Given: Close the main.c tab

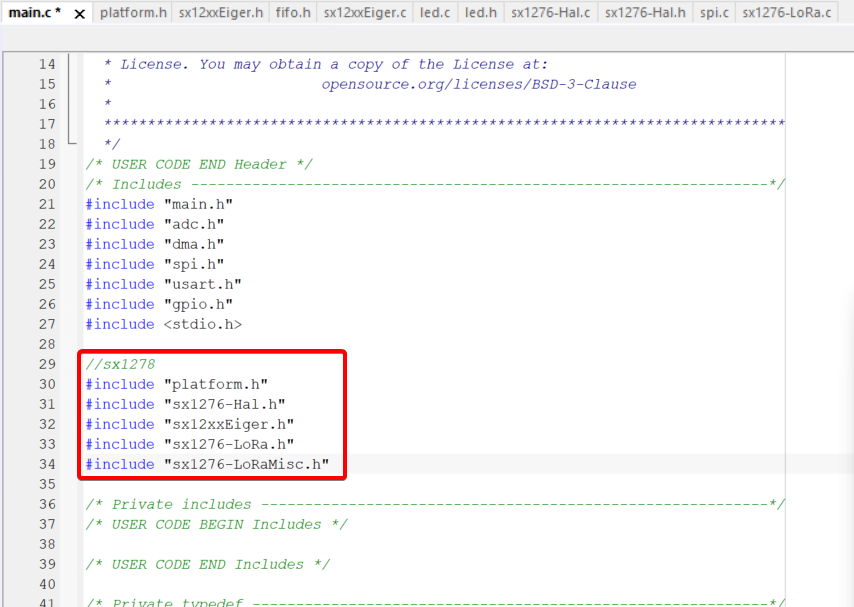Looking at the screenshot, I should pyautogui.click(x=80, y=14).
